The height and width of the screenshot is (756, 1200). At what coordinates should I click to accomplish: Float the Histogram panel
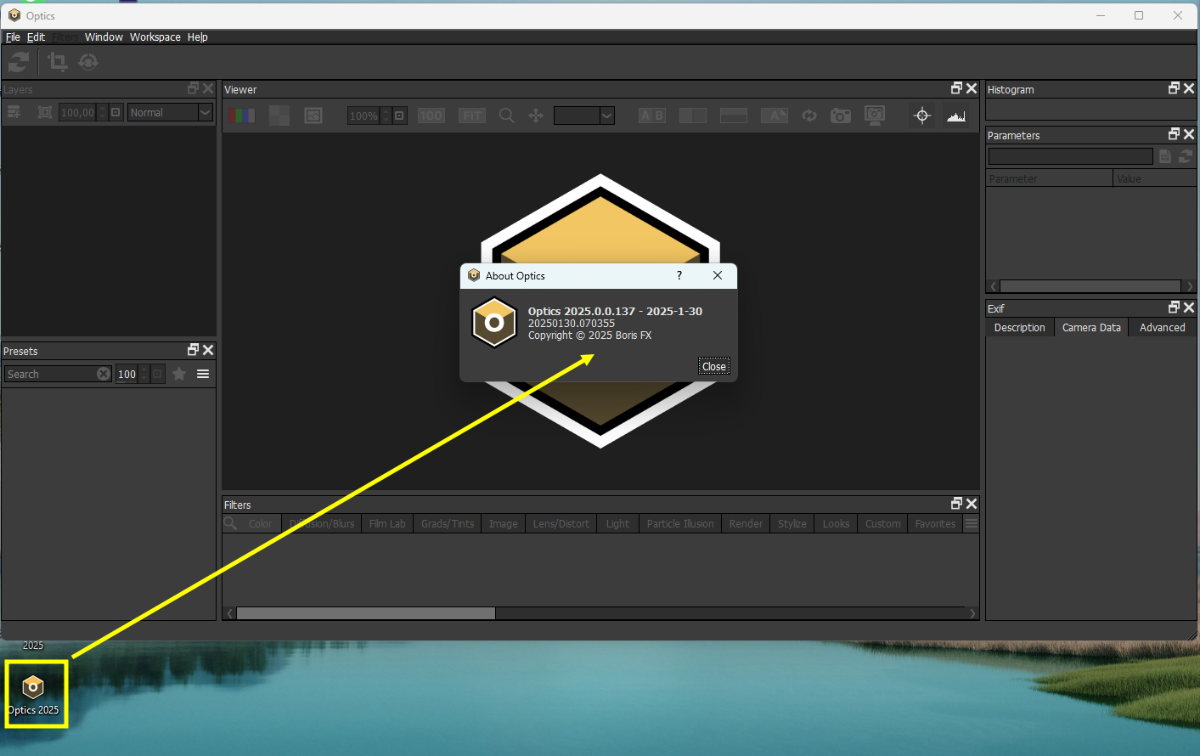[1174, 89]
